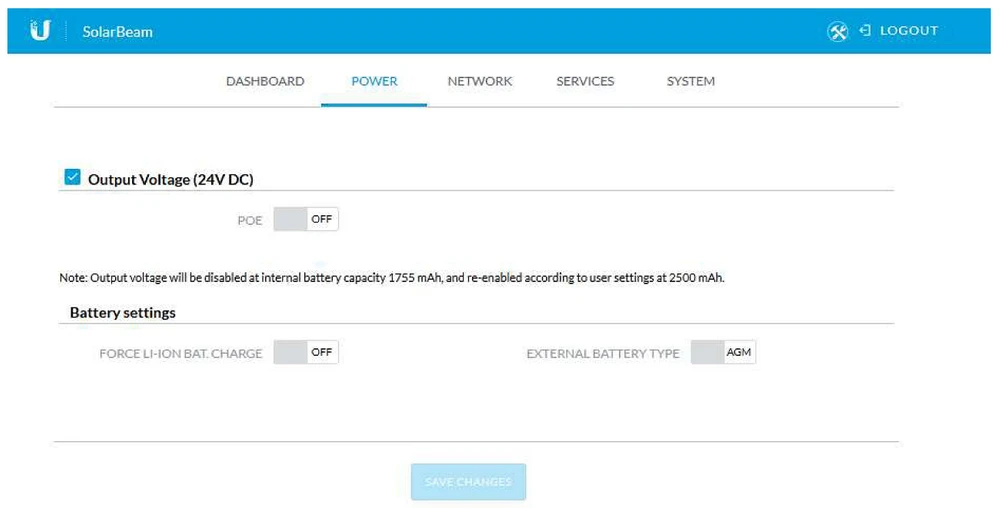Switch to the Dashboard tab
Viewport: 1000px width, 508px height.
pyautogui.click(x=265, y=81)
